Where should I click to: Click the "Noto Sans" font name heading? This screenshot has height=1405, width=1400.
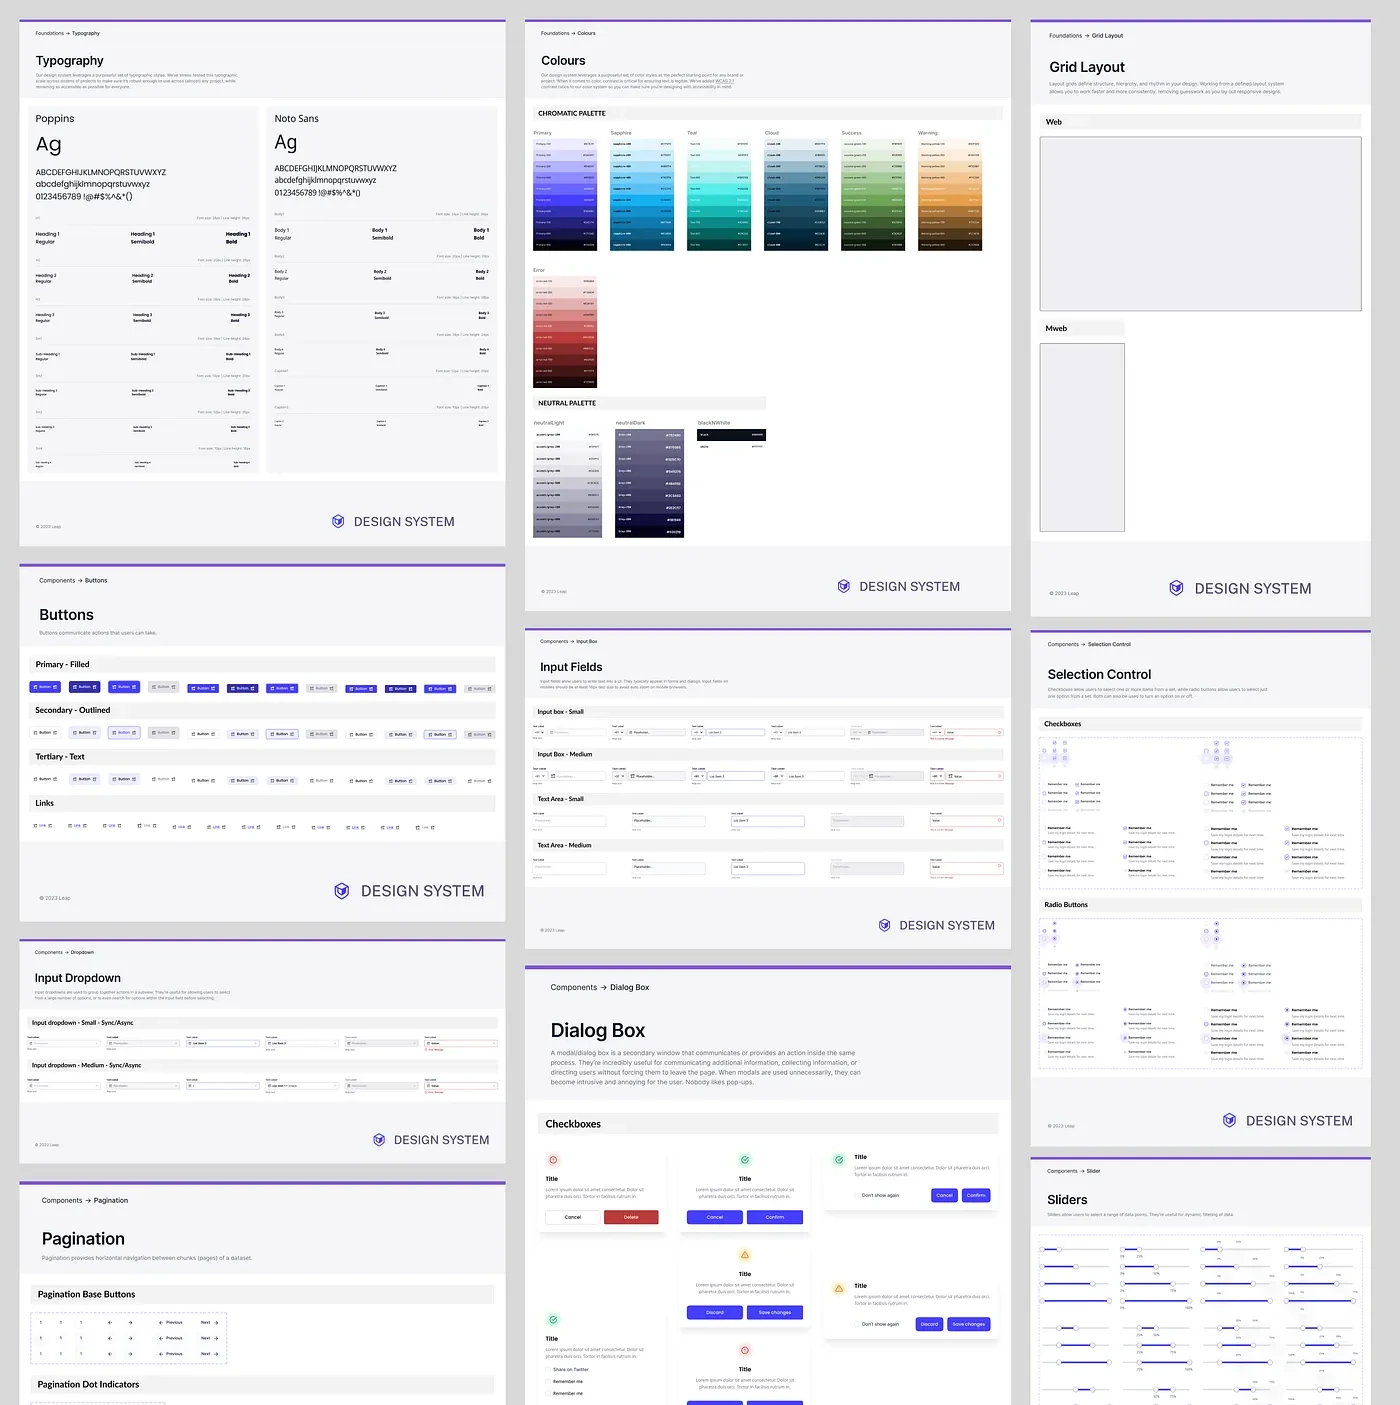click(297, 118)
